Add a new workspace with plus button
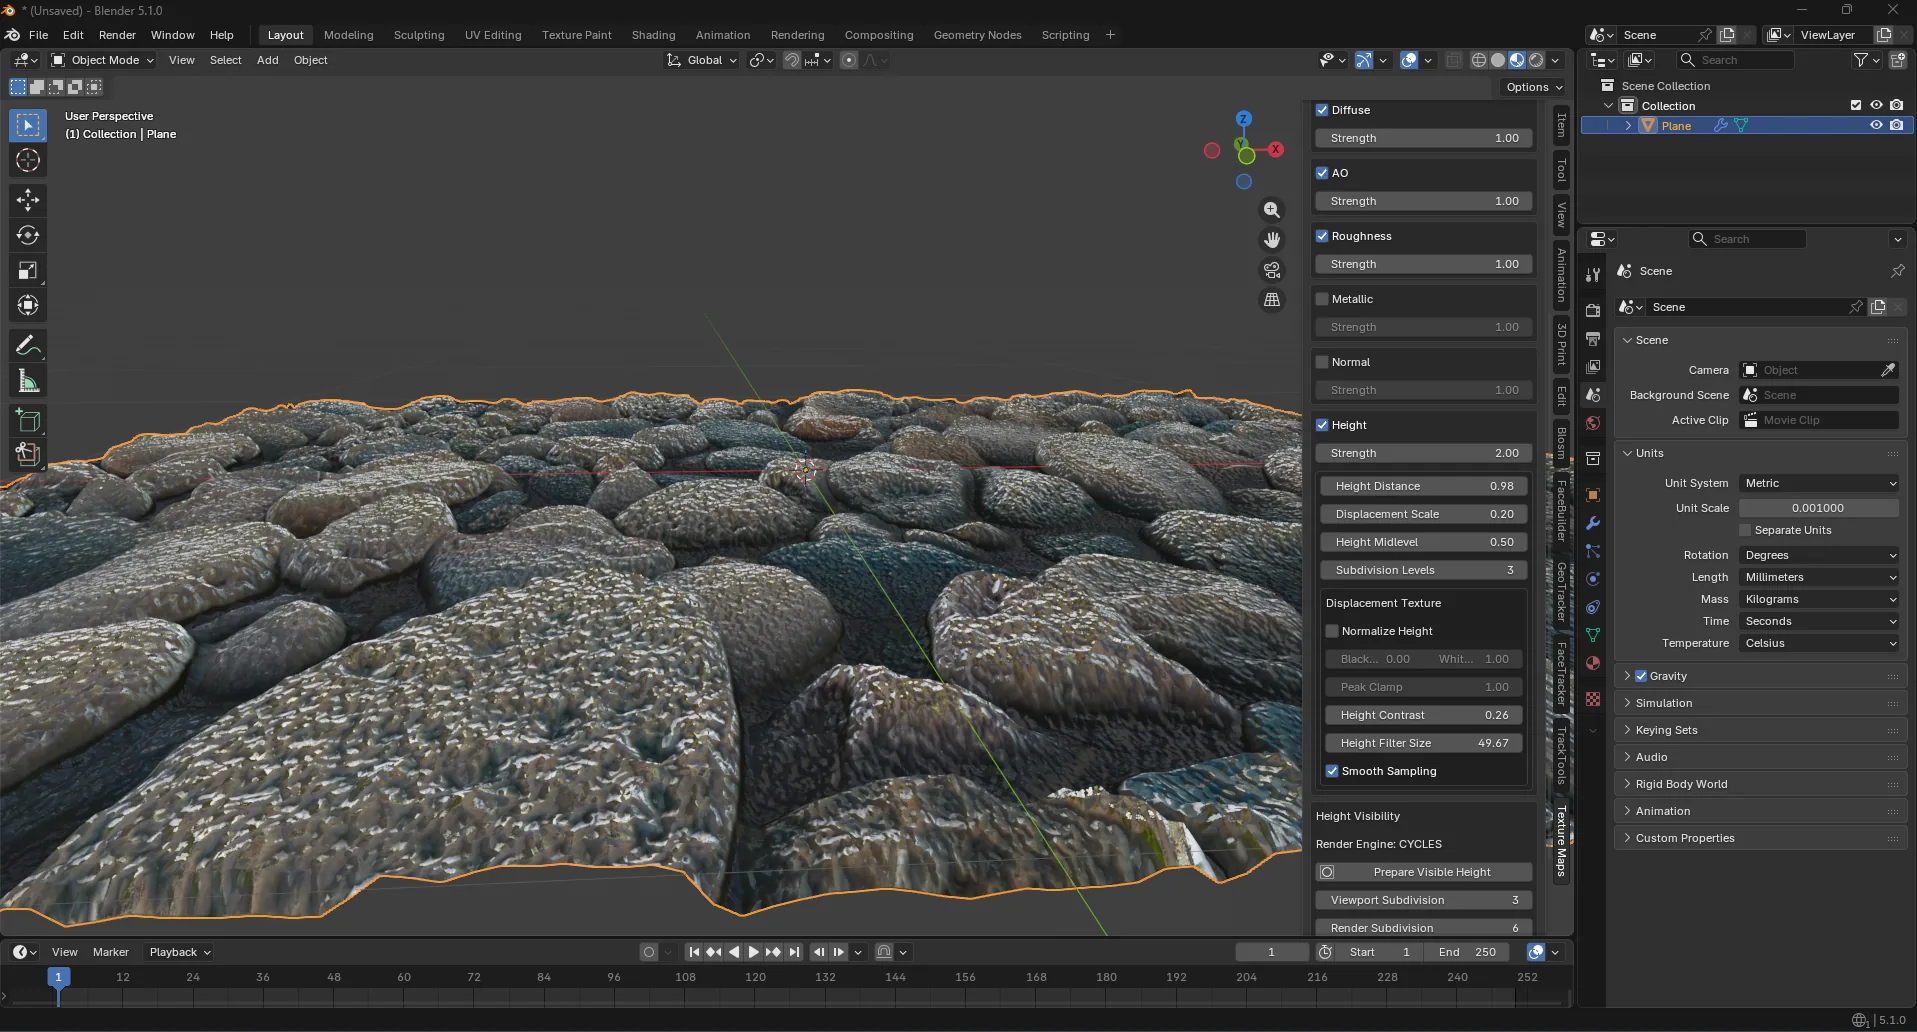This screenshot has width=1917, height=1032. pos(1110,35)
